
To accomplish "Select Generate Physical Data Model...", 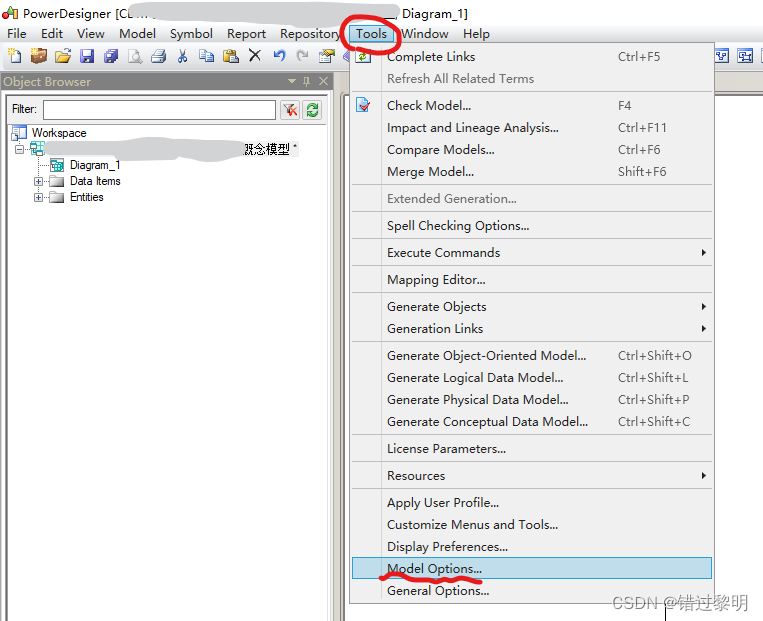I will tap(532, 400).
